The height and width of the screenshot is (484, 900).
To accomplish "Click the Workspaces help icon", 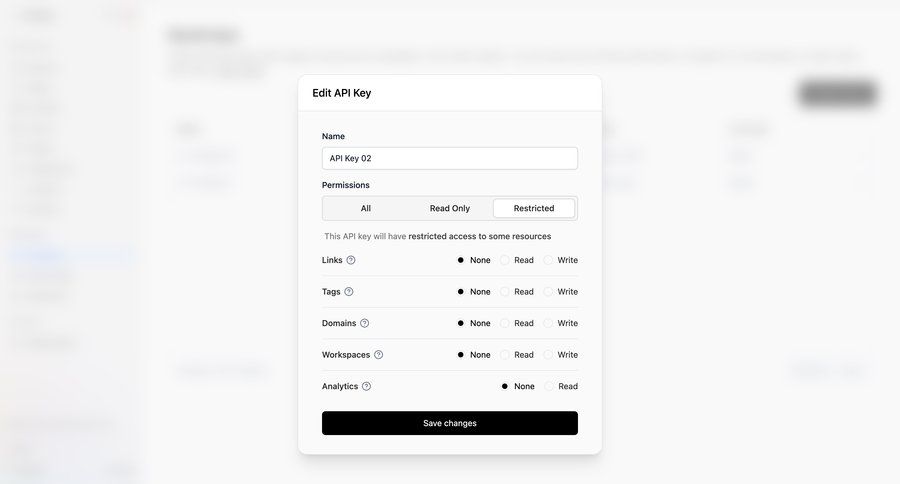I will [x=379, y=355].
